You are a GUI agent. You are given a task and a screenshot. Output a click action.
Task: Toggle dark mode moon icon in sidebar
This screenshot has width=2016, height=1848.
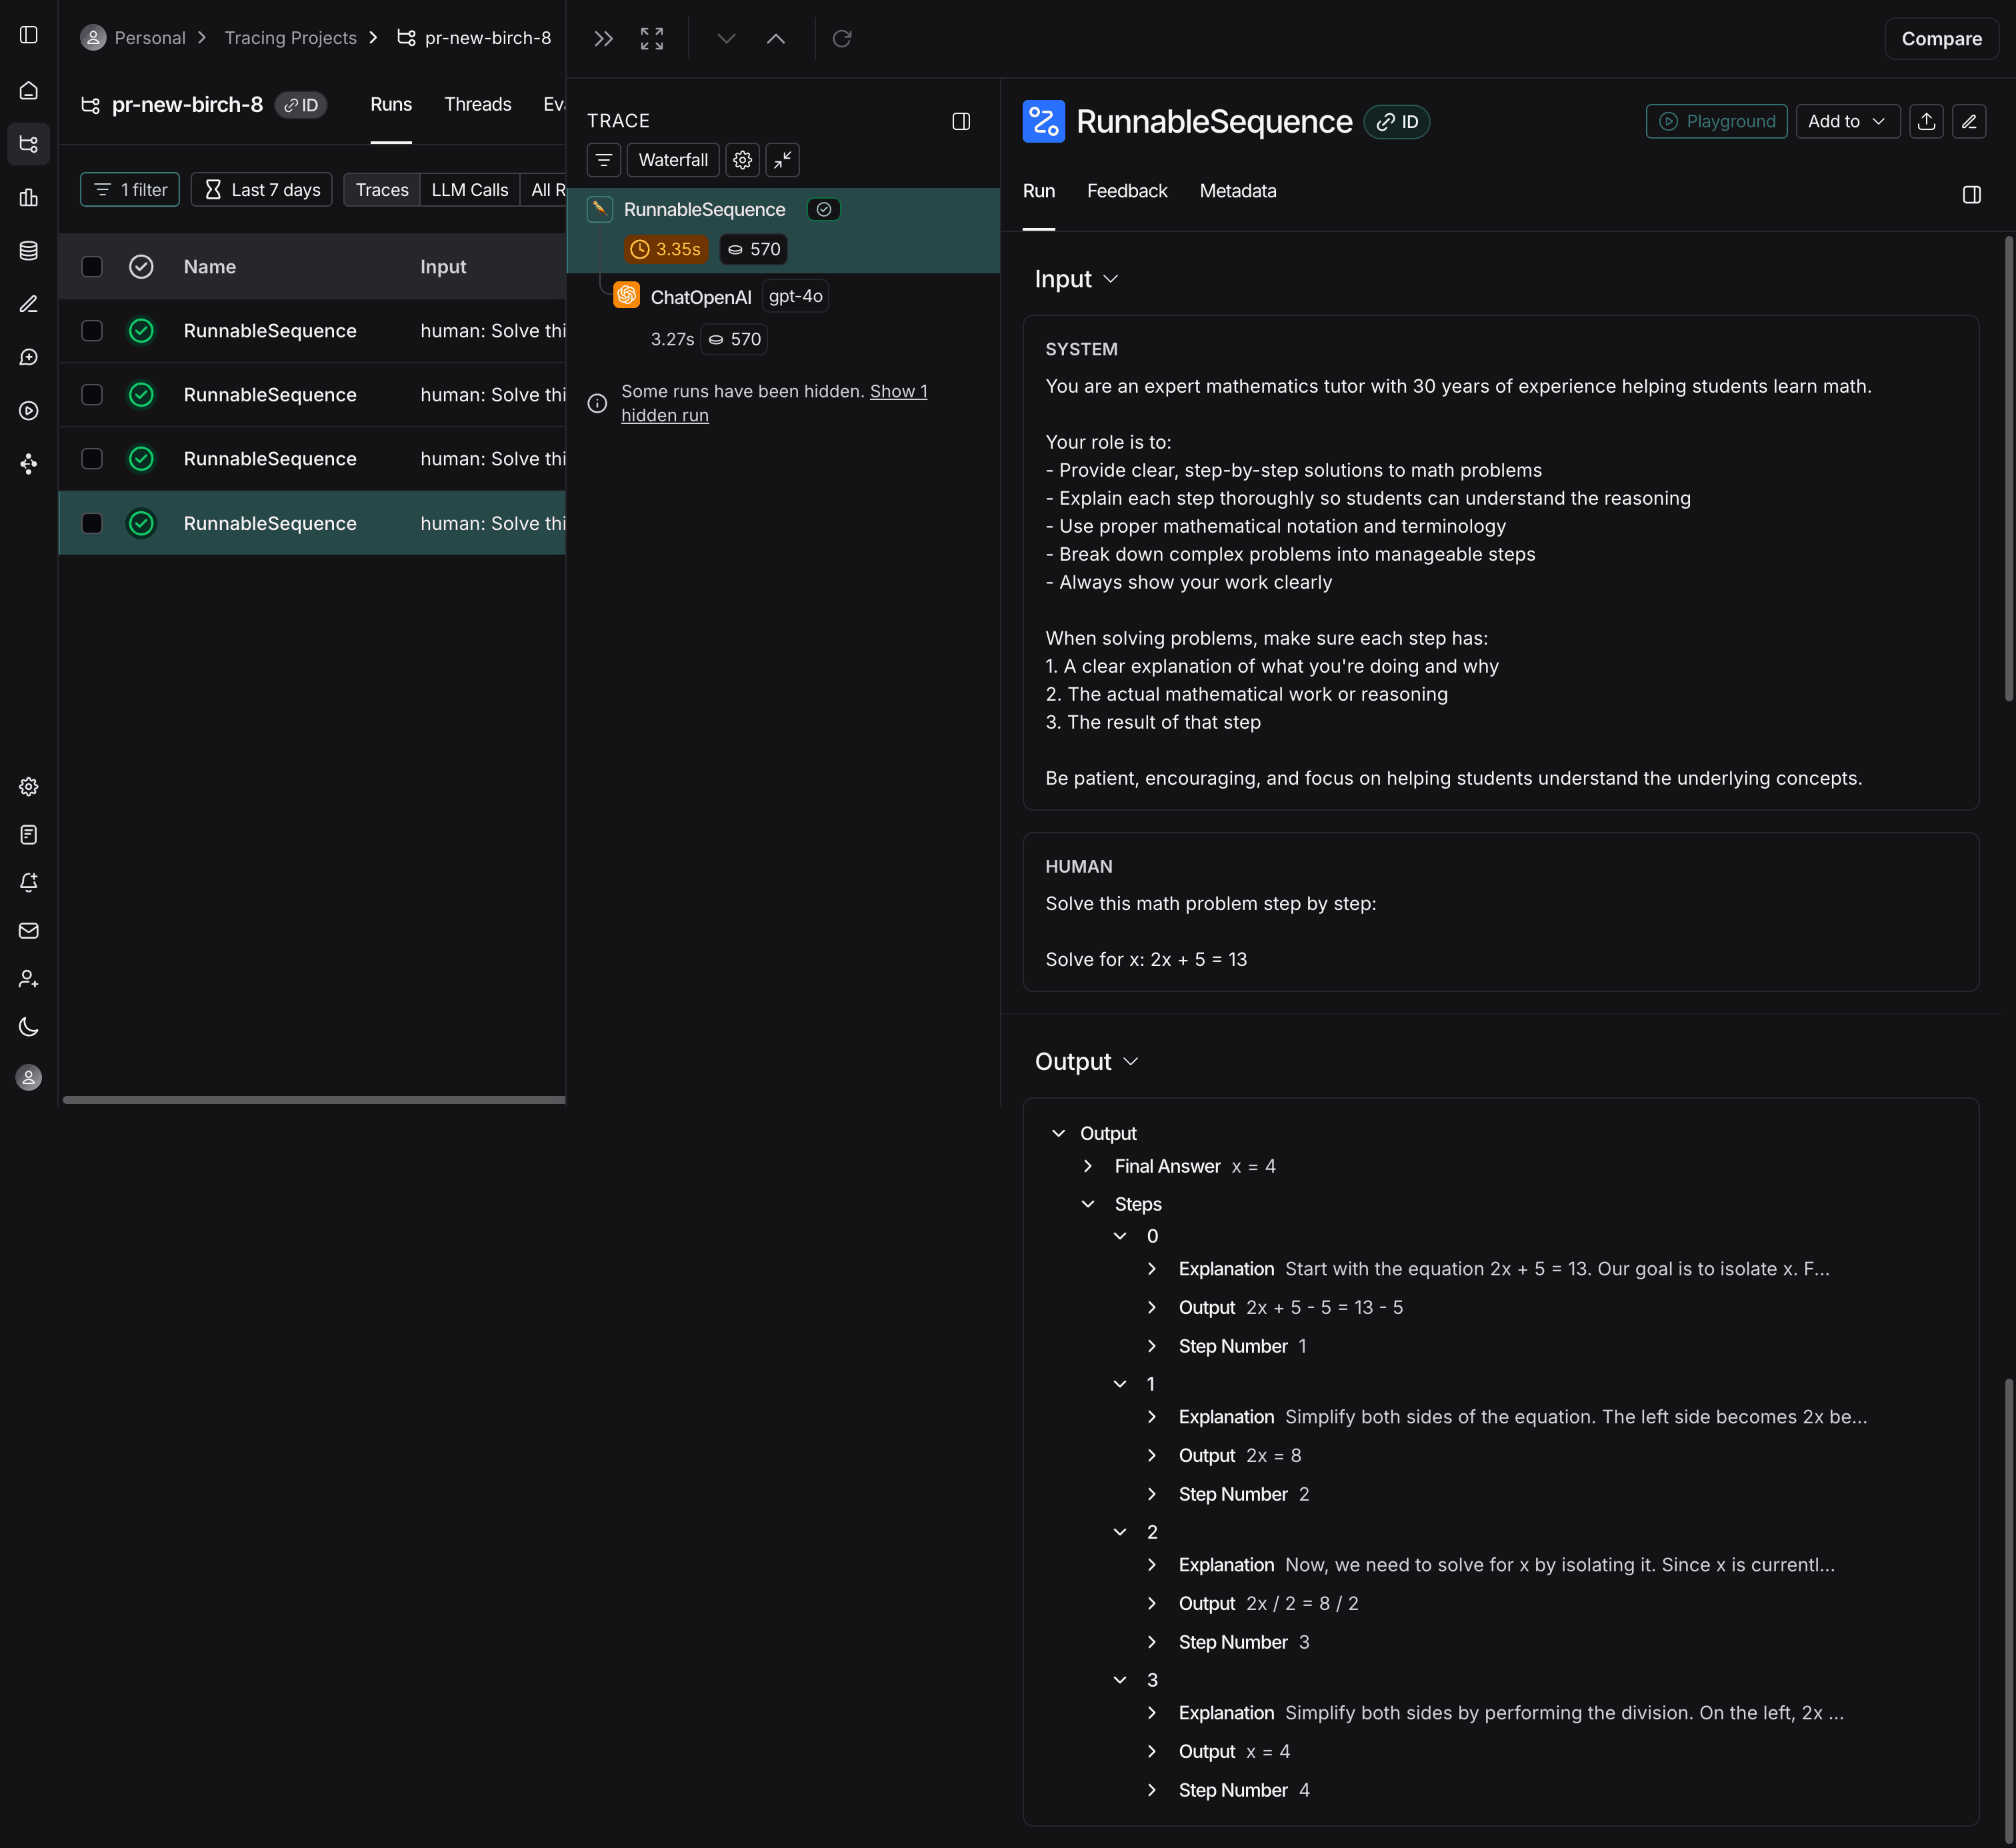29,1026
